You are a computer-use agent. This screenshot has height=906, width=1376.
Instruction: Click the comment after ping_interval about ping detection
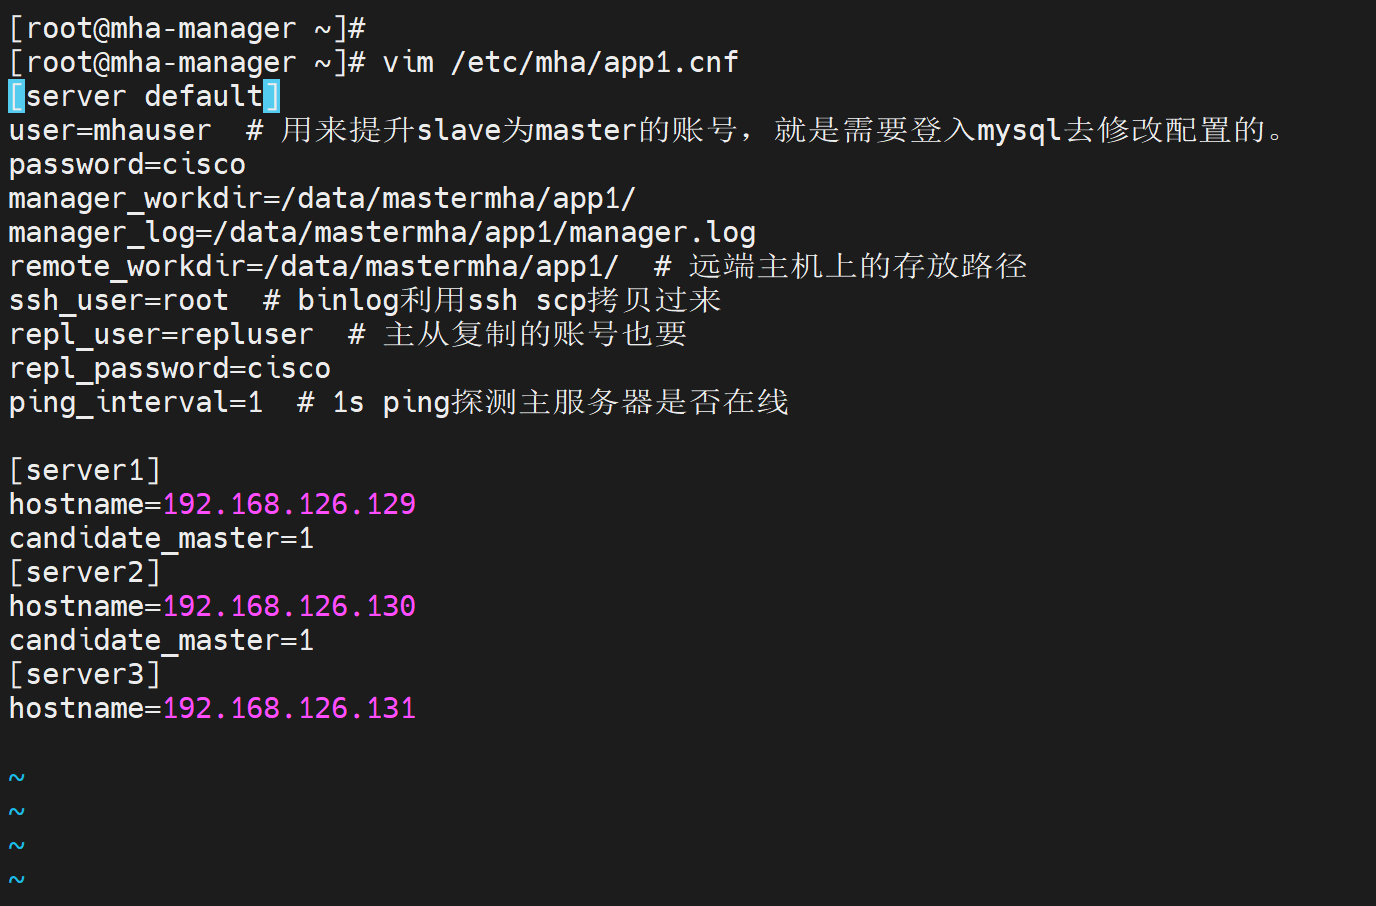pyautogui.click(x=543, y=403)
